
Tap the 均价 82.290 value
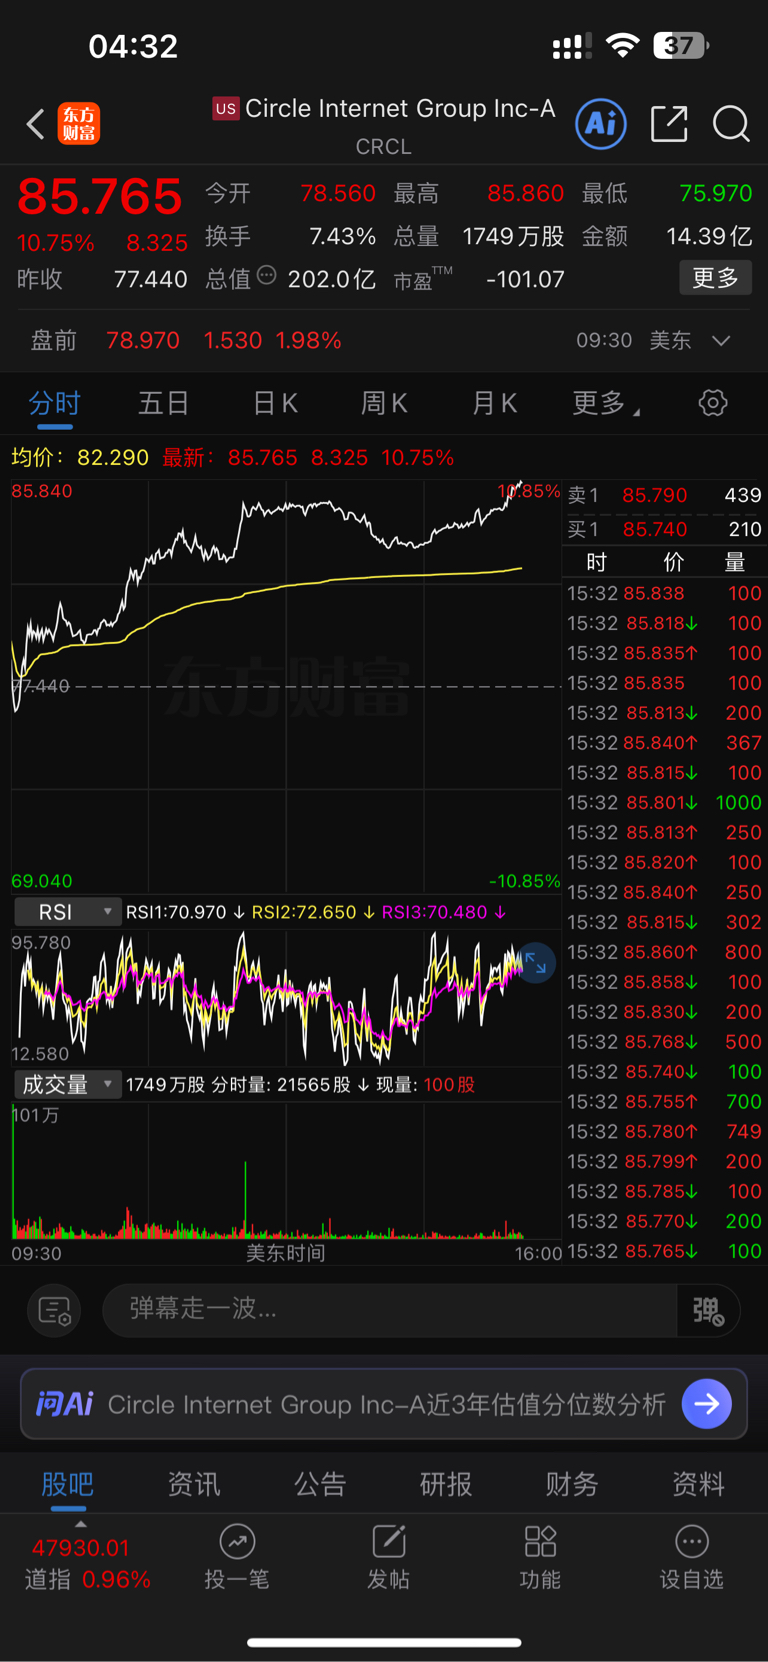point(113,457)
